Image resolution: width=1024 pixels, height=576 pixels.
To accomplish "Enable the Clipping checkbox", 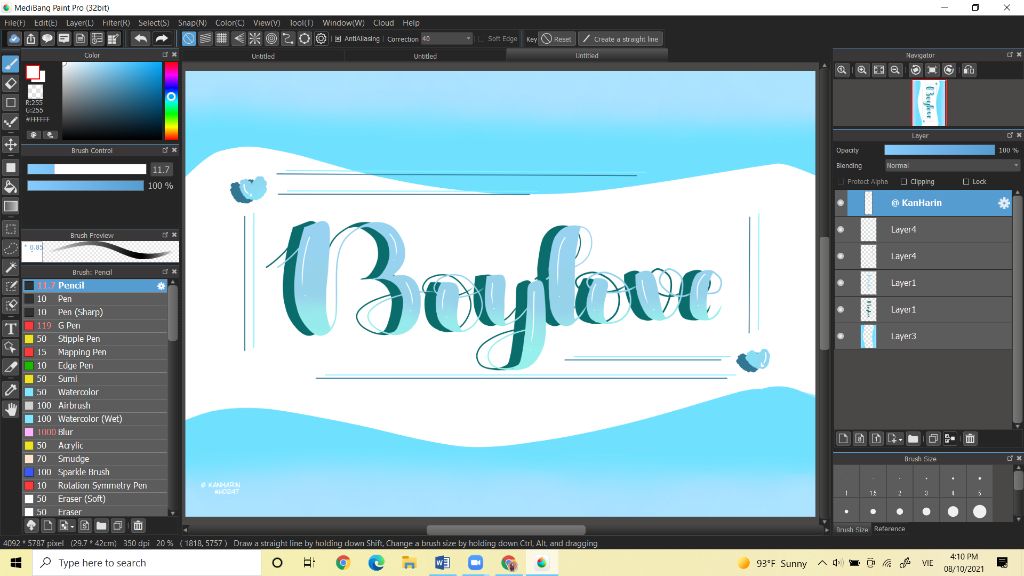I will (904, 182).
